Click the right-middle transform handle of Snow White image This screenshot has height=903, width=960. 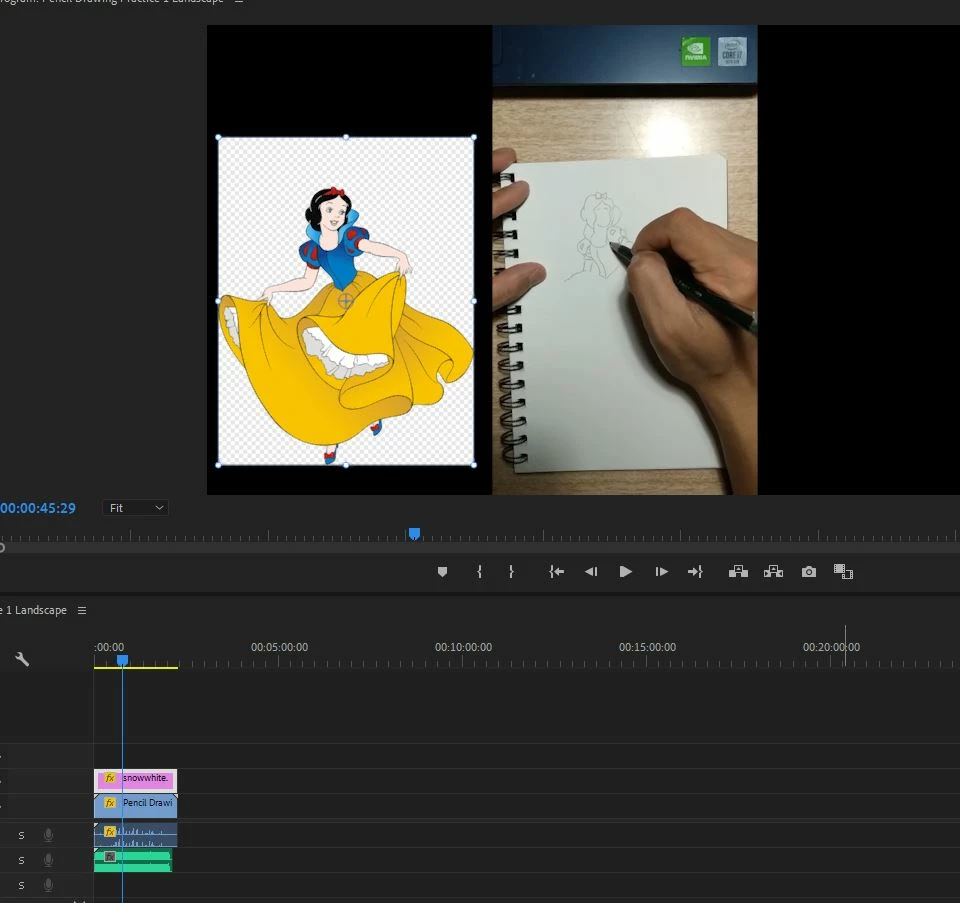[474, 301]
